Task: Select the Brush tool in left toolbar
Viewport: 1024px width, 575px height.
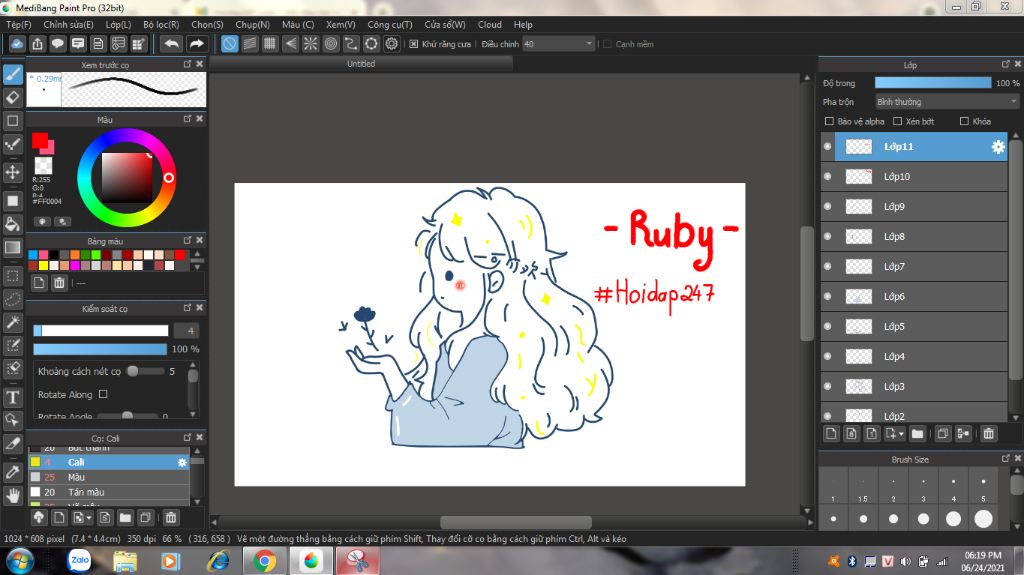Action: pyautogui.click(x=13, y=74)
